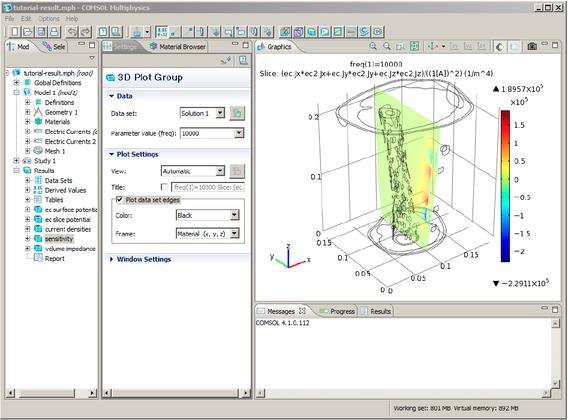
Task: Open the Parameter value (freq) dropdown
Action: pos(239,133)
